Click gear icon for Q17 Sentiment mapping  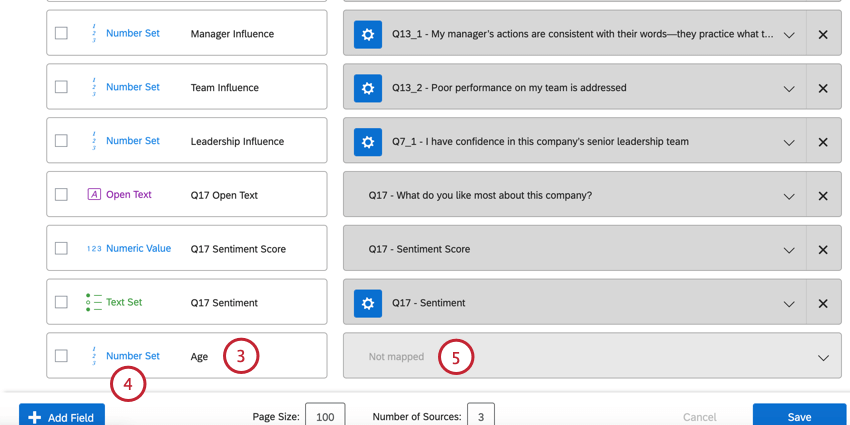pos(368,303)
